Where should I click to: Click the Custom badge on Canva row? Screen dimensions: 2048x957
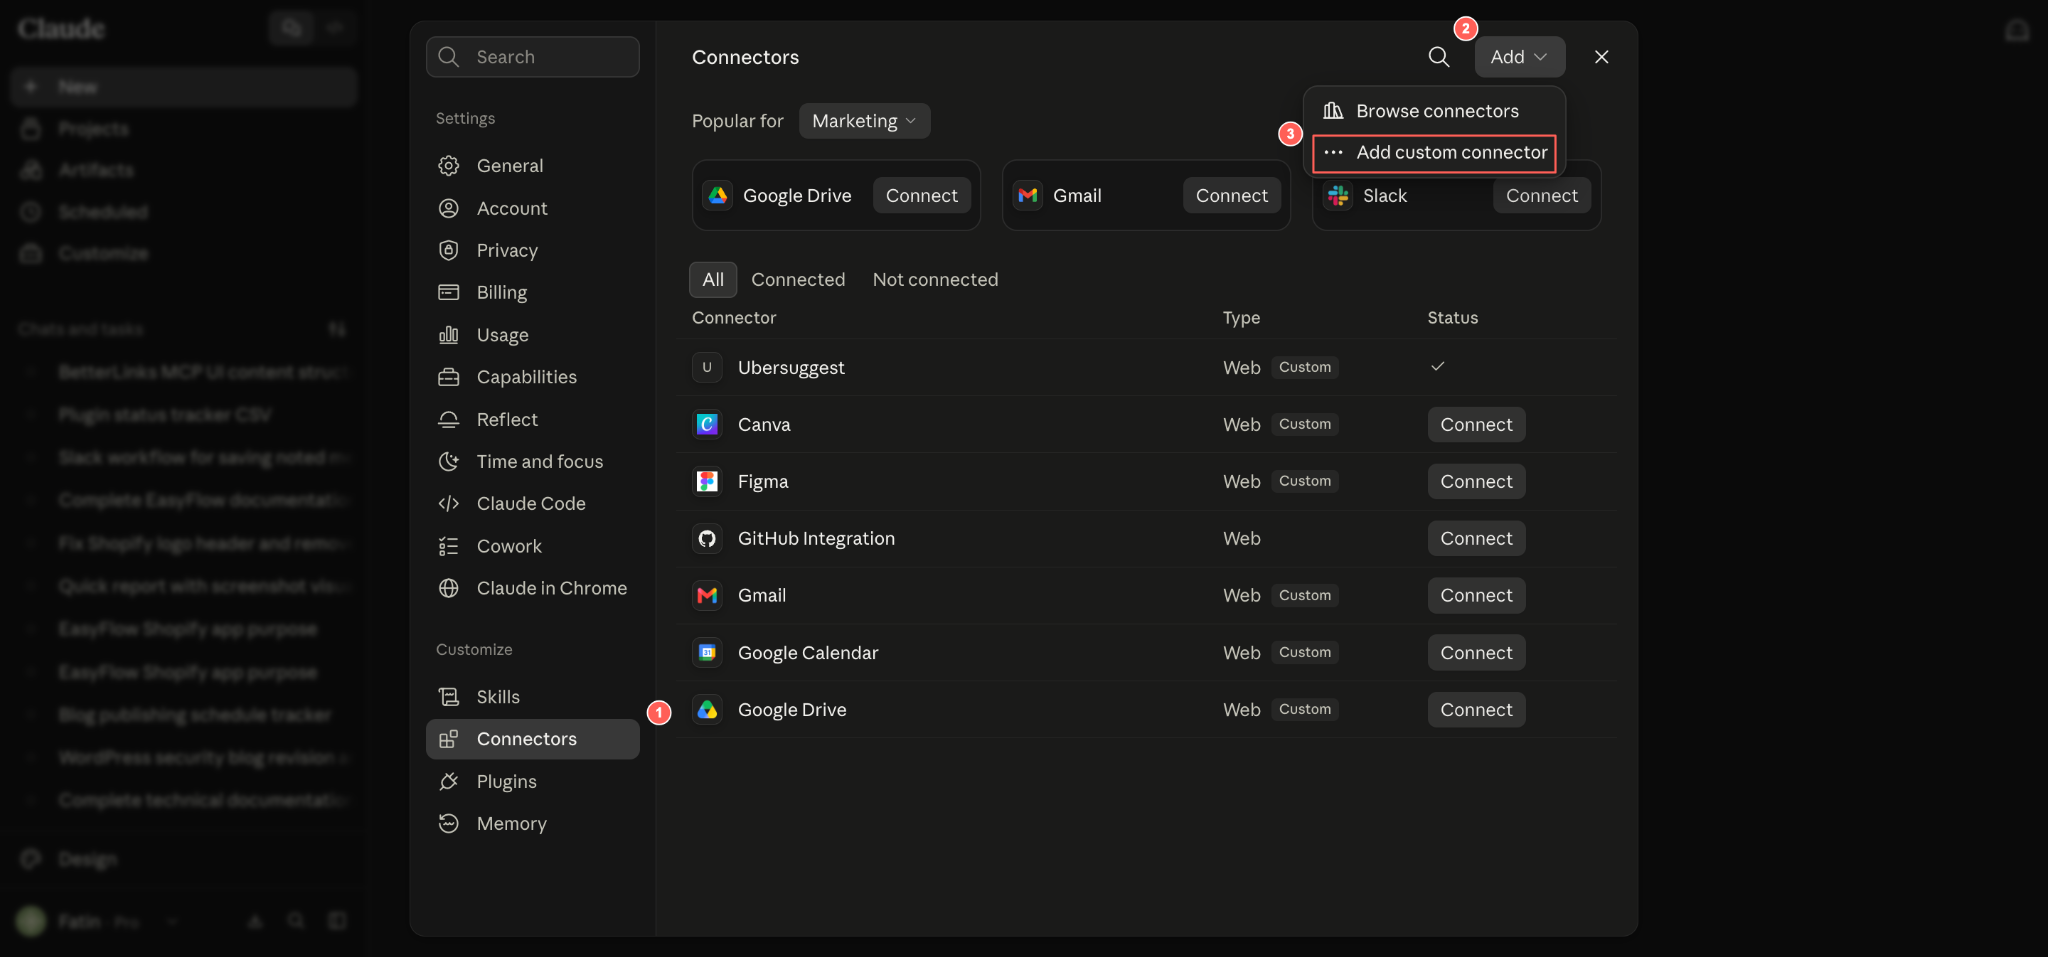(1305, 424)
